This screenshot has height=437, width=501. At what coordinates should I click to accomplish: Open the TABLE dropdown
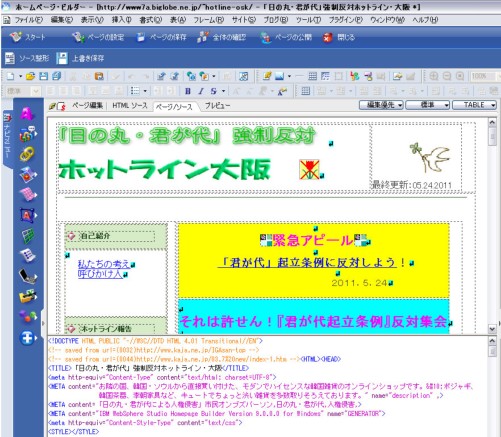pyautogui.click(x=474, y=105)
